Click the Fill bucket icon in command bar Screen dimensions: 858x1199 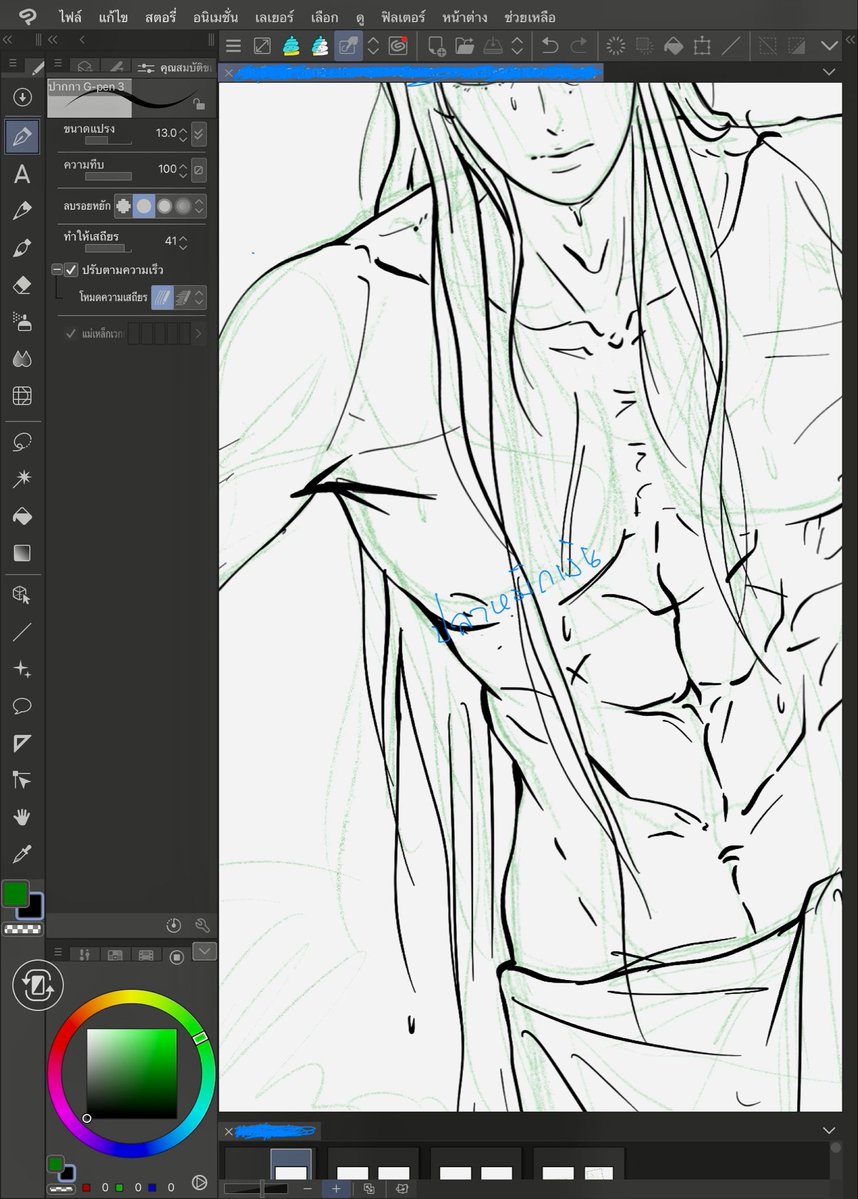(x=673, y=46)
